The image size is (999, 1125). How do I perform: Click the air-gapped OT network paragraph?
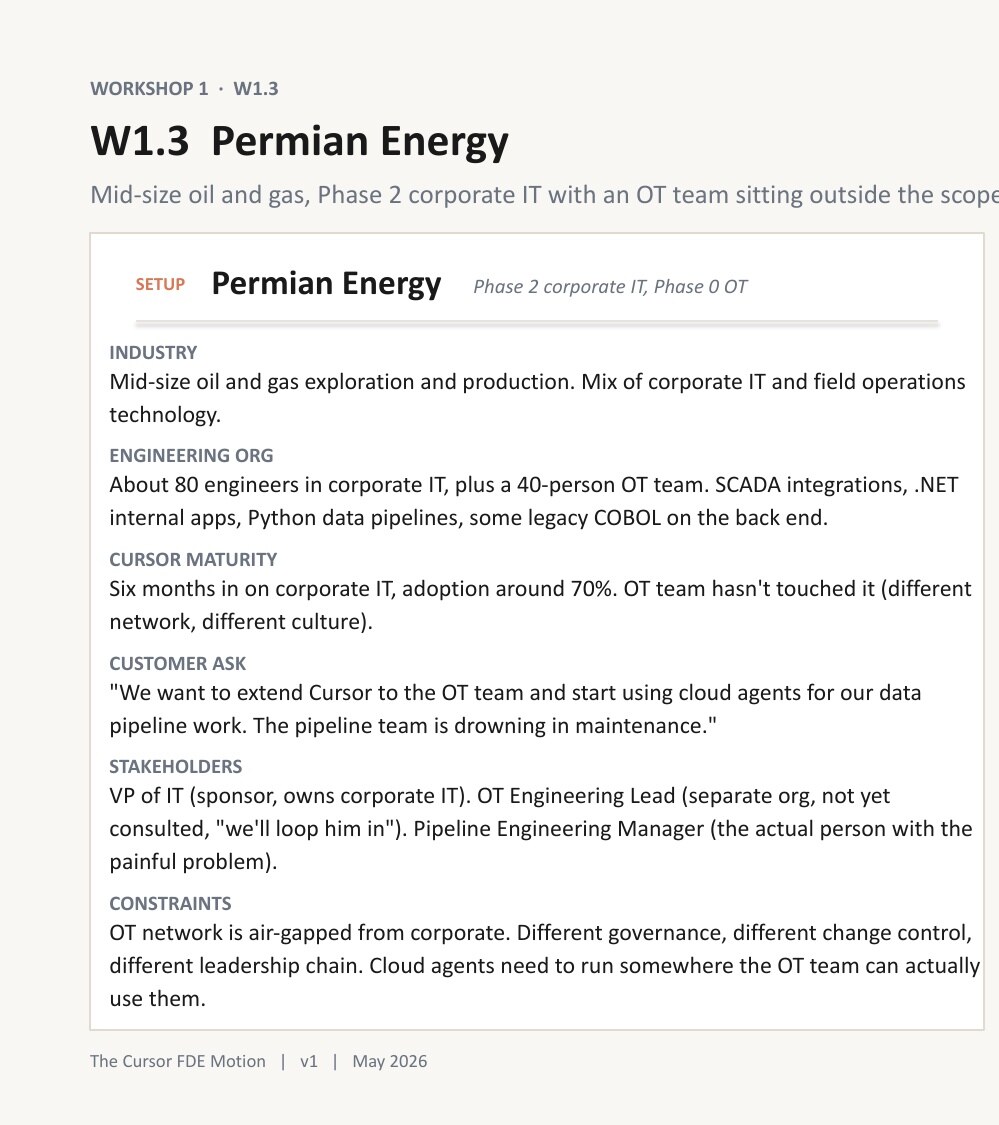tap(545, 966)
